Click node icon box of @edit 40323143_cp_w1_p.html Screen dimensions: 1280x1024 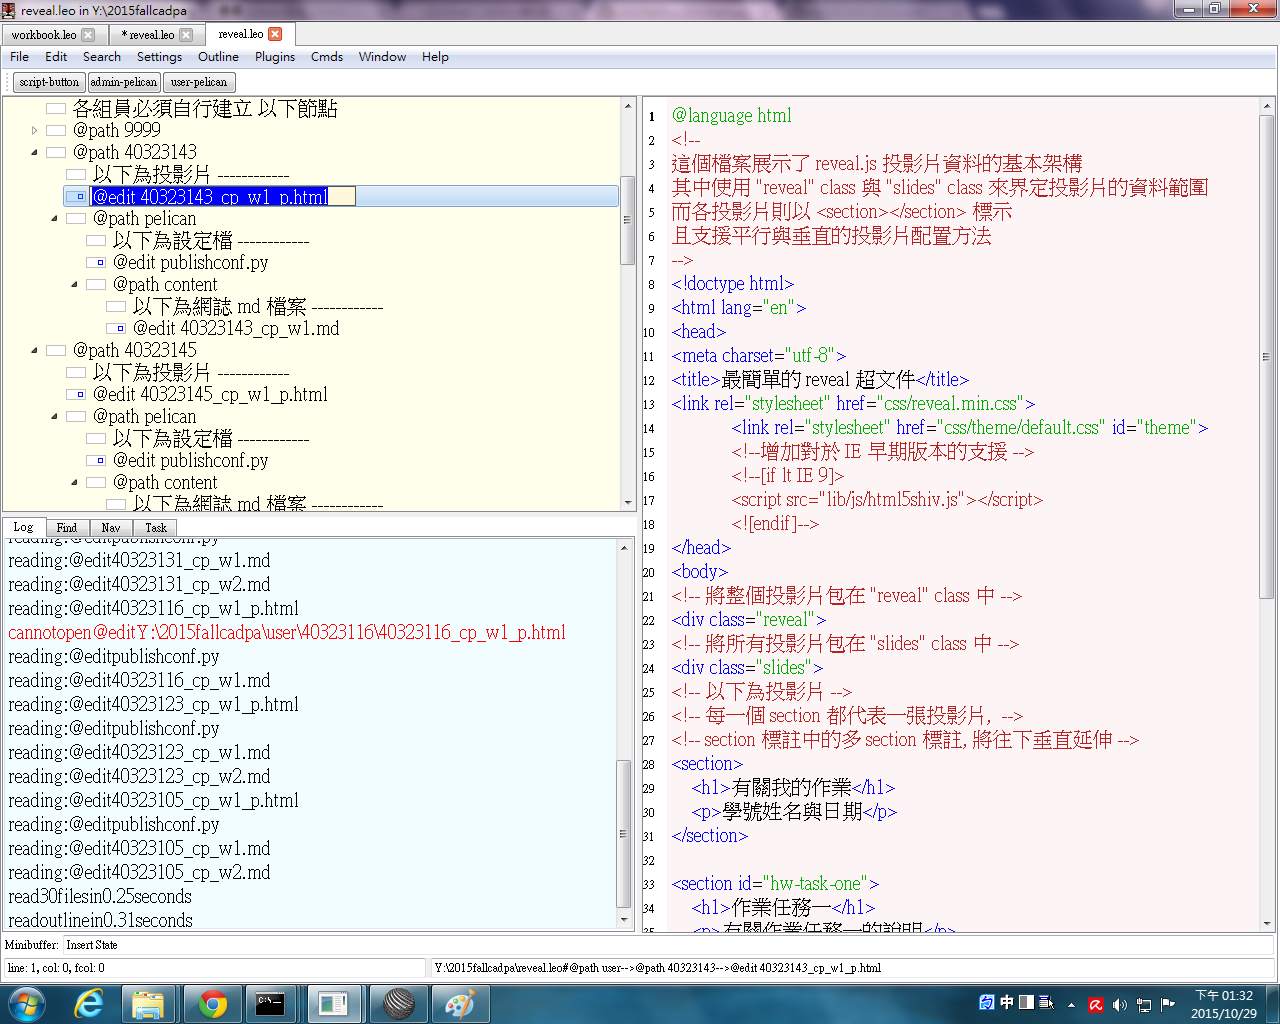(x=76, y=197)
